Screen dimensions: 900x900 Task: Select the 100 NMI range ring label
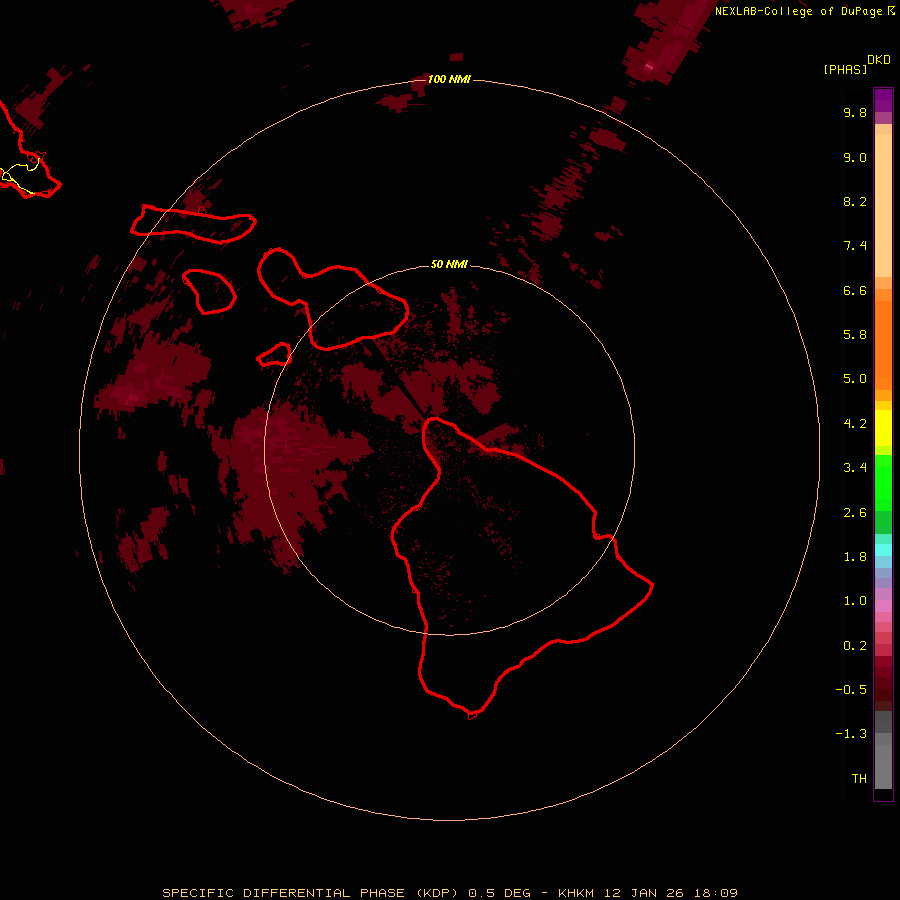click(449, 79)
